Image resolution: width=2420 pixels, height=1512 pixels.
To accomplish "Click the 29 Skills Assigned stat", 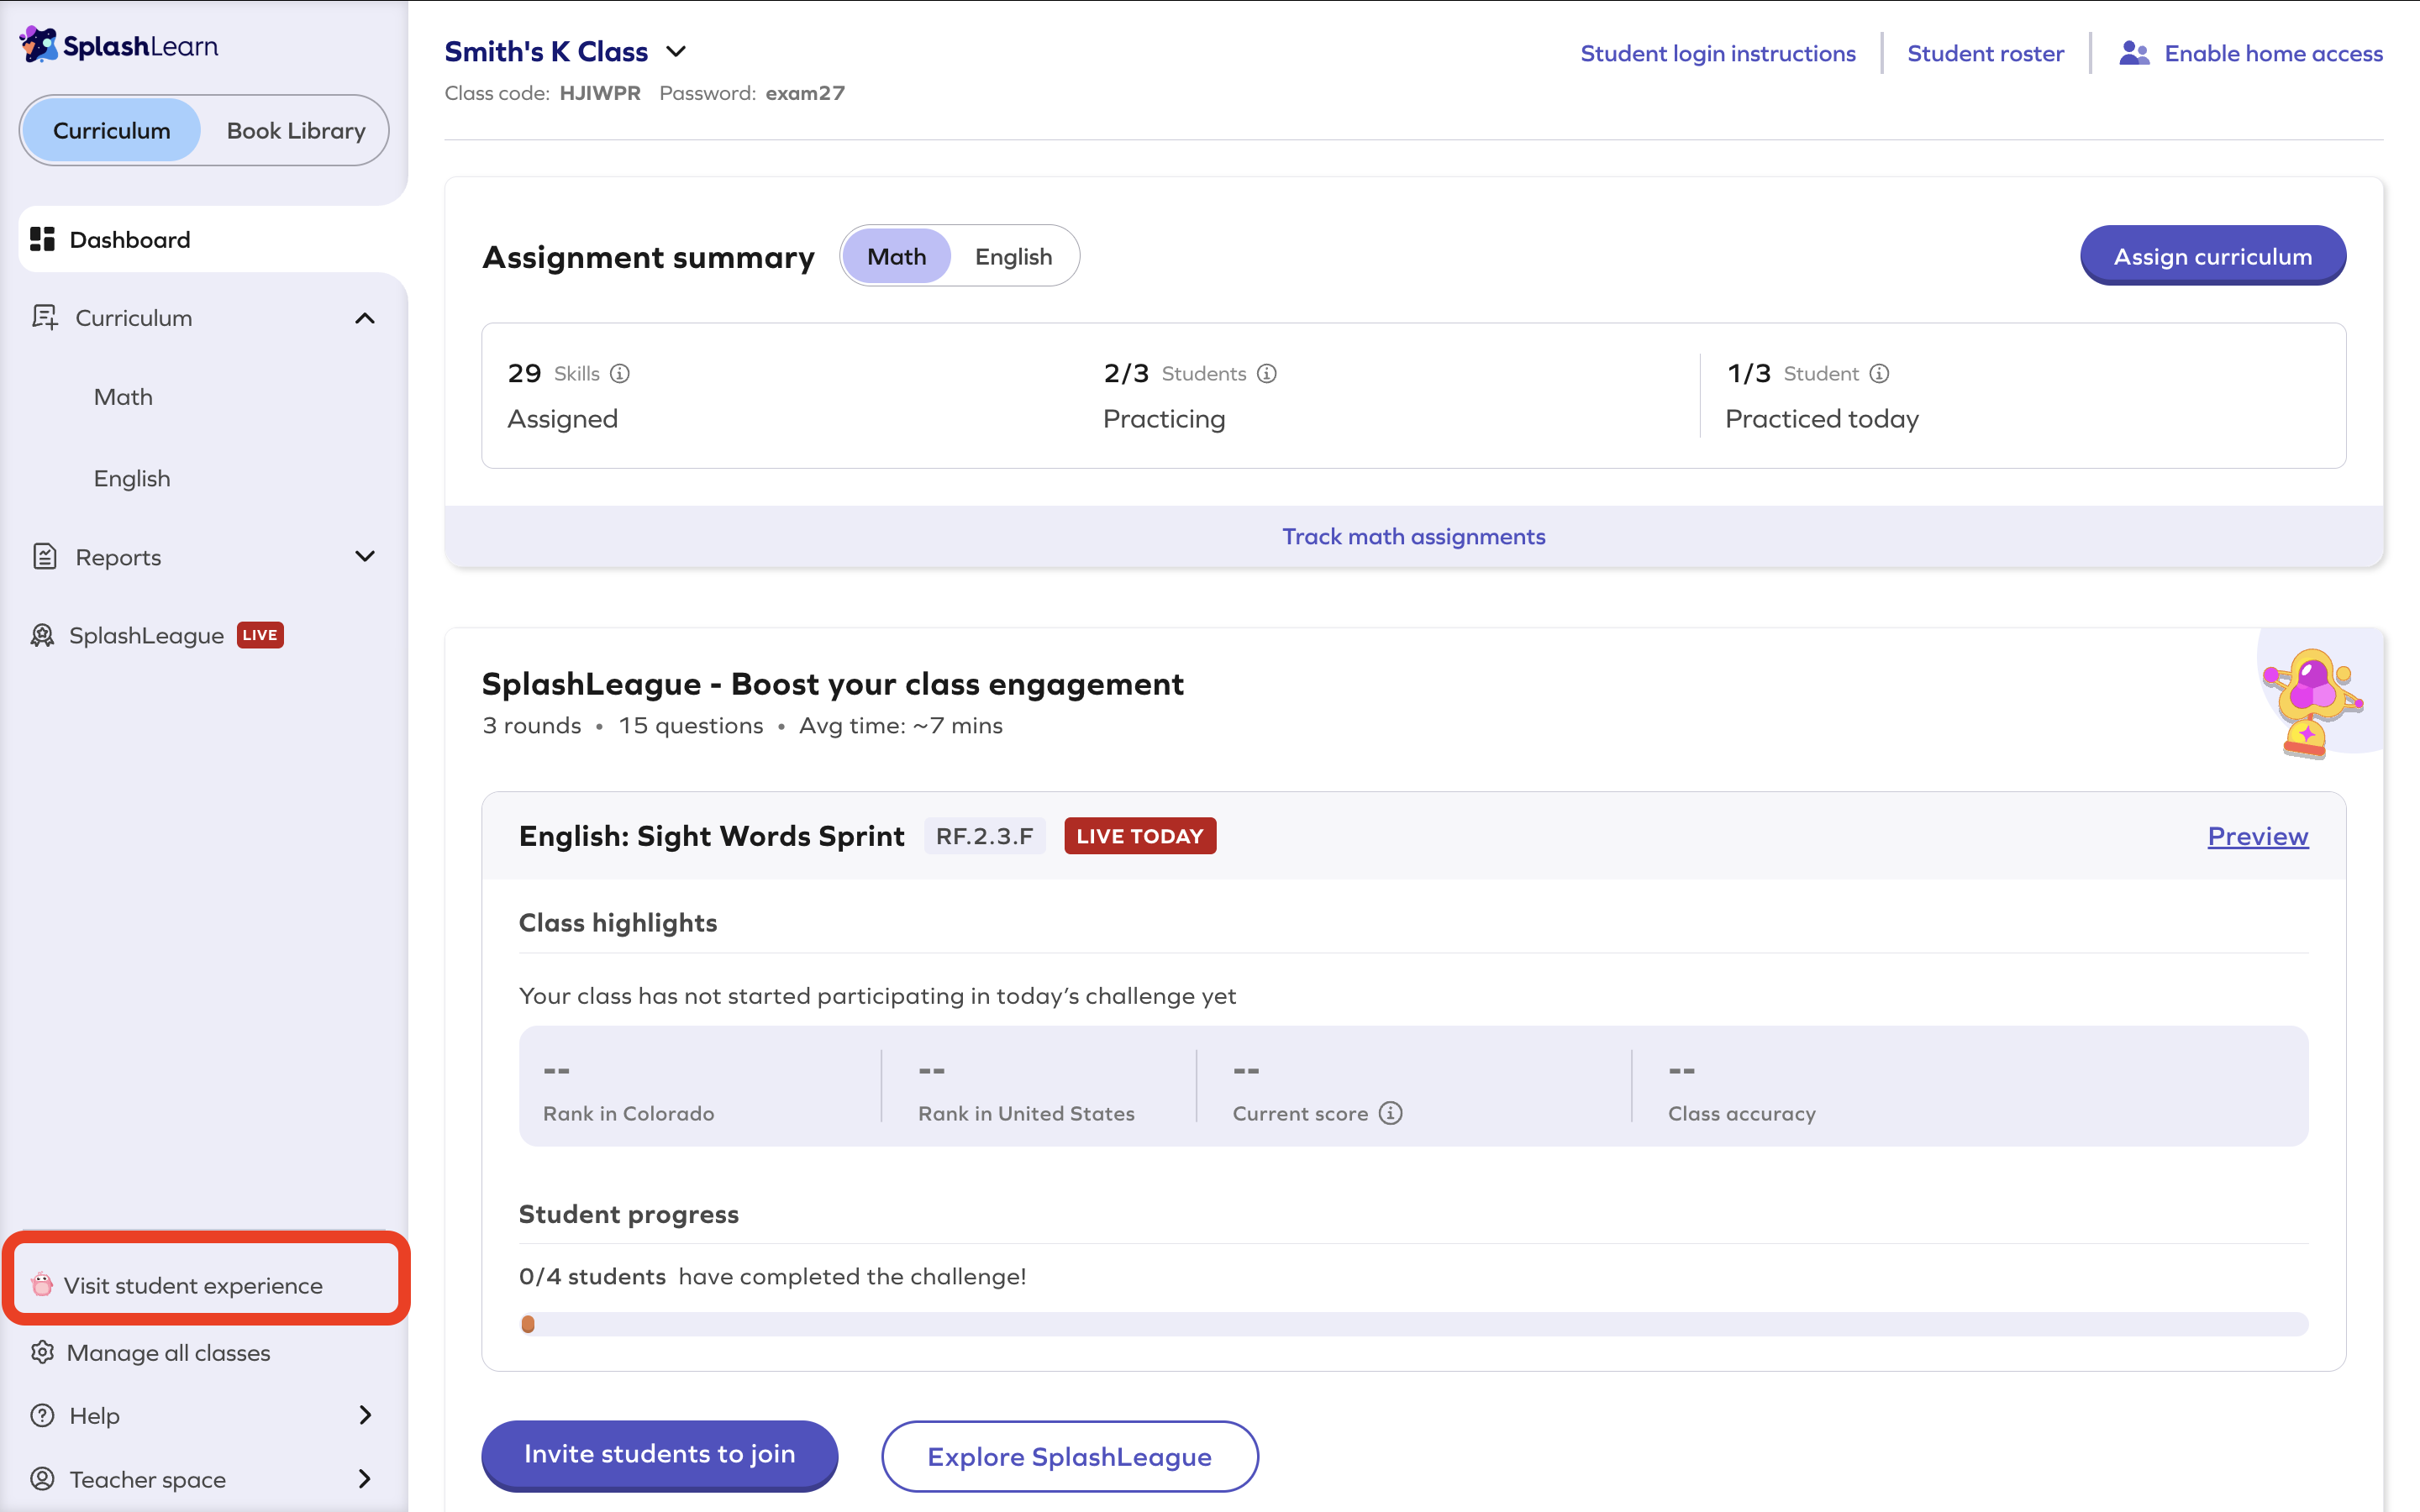I will coord(569,395).
